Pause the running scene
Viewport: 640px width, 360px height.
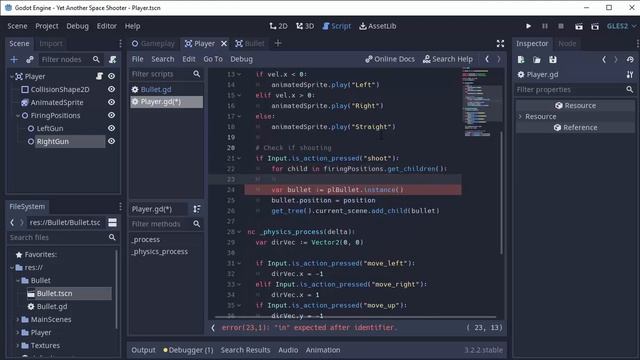click(x=544, y=26)
